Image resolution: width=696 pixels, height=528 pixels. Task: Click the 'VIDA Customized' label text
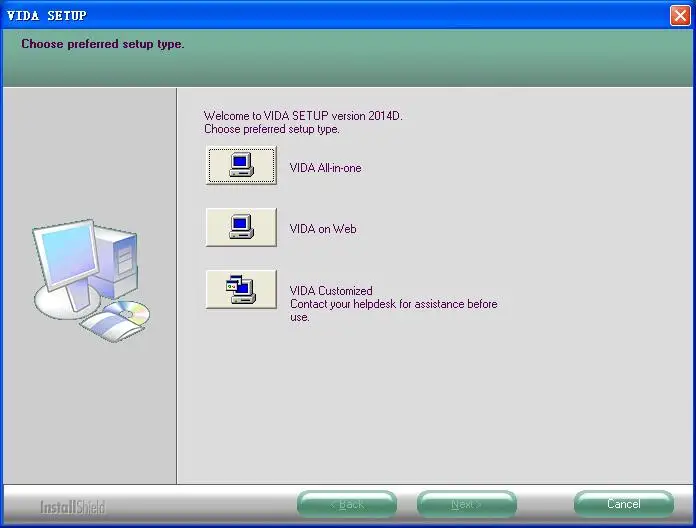pos(331,291)
